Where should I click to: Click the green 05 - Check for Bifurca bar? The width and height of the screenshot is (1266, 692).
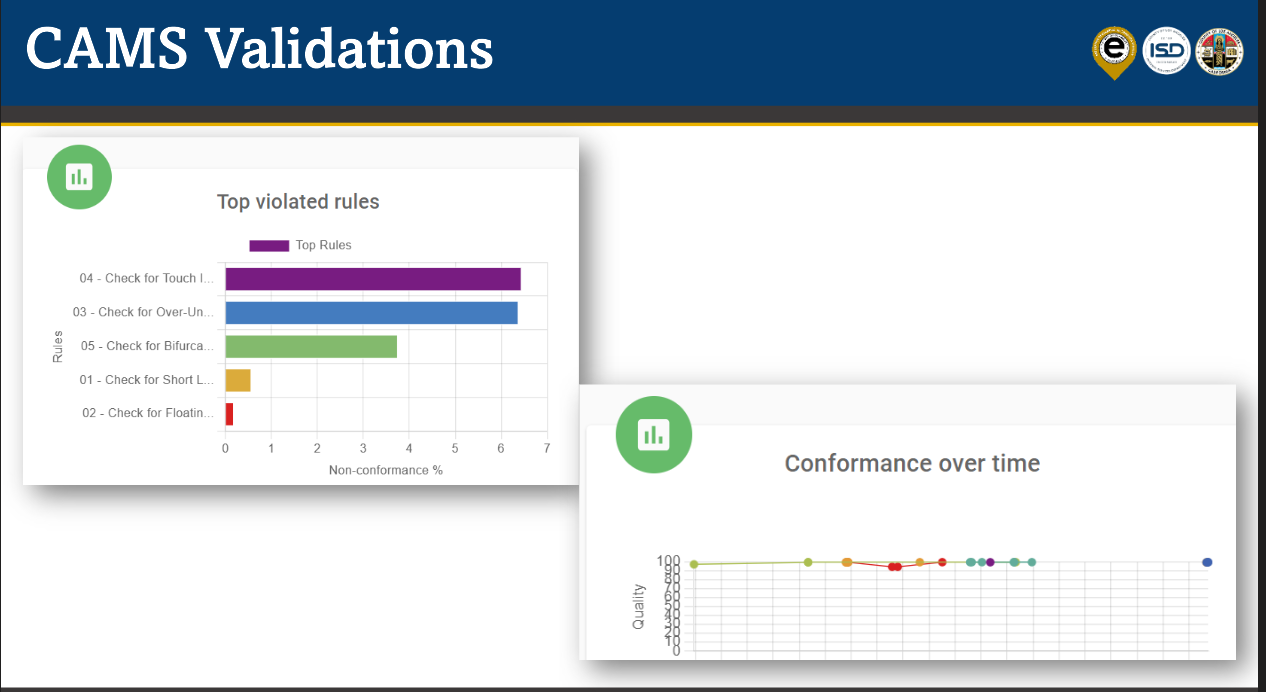pyautogui.click(x=311, y=346)
